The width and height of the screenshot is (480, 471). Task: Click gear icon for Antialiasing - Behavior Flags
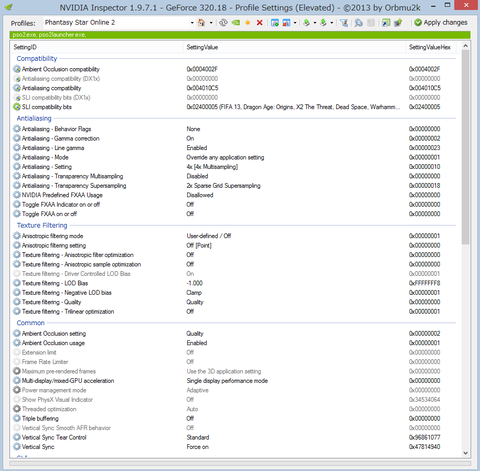[x=17, y=129]
